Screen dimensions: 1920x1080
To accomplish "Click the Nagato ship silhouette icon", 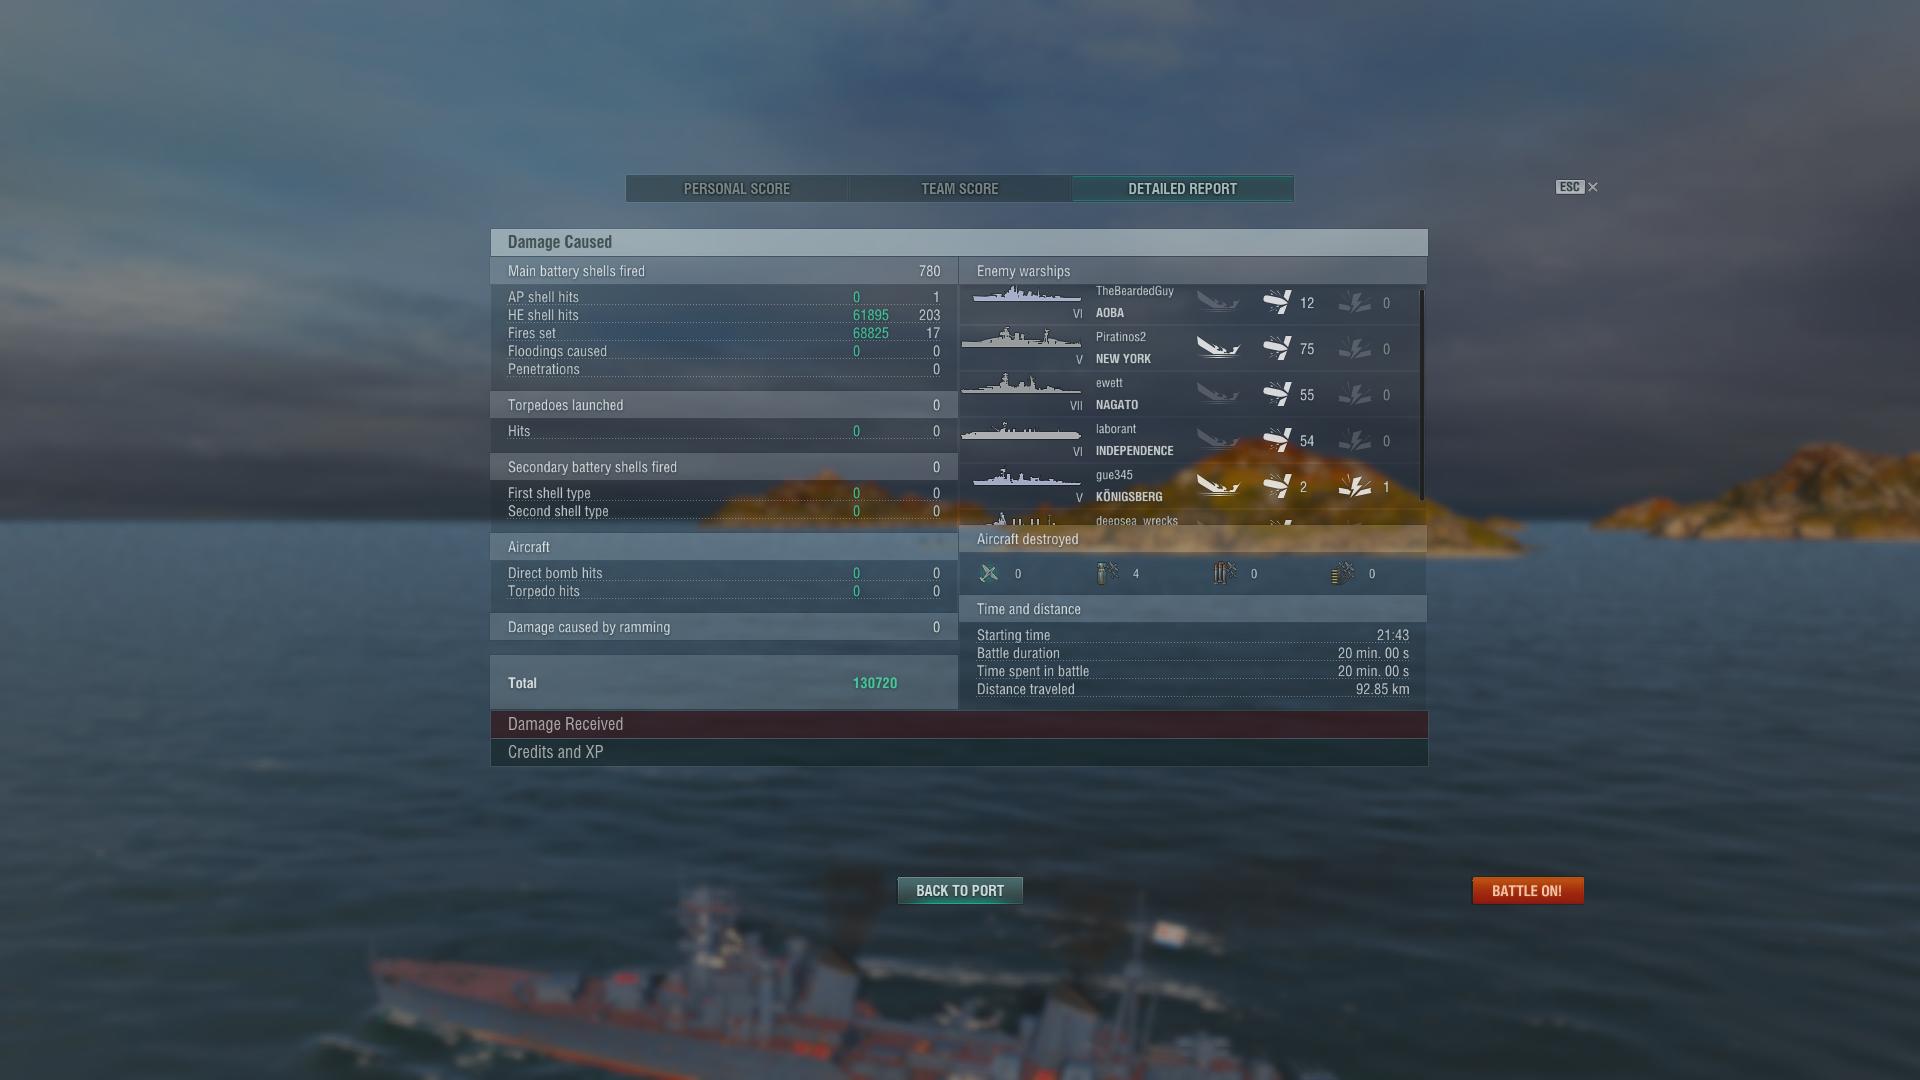I will click(1021, 385).
